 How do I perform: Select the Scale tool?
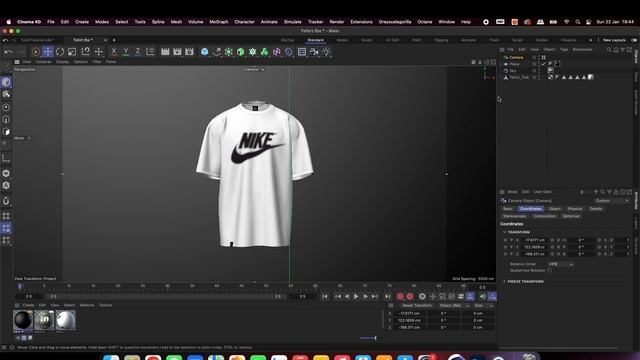click(72, 52)
